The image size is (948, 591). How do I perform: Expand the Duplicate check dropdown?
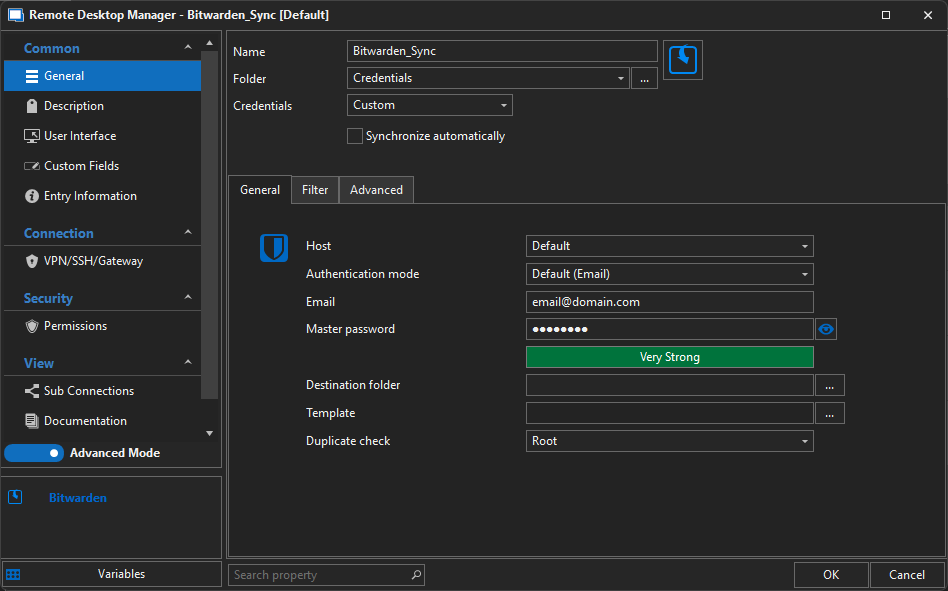tap(669, 441)
